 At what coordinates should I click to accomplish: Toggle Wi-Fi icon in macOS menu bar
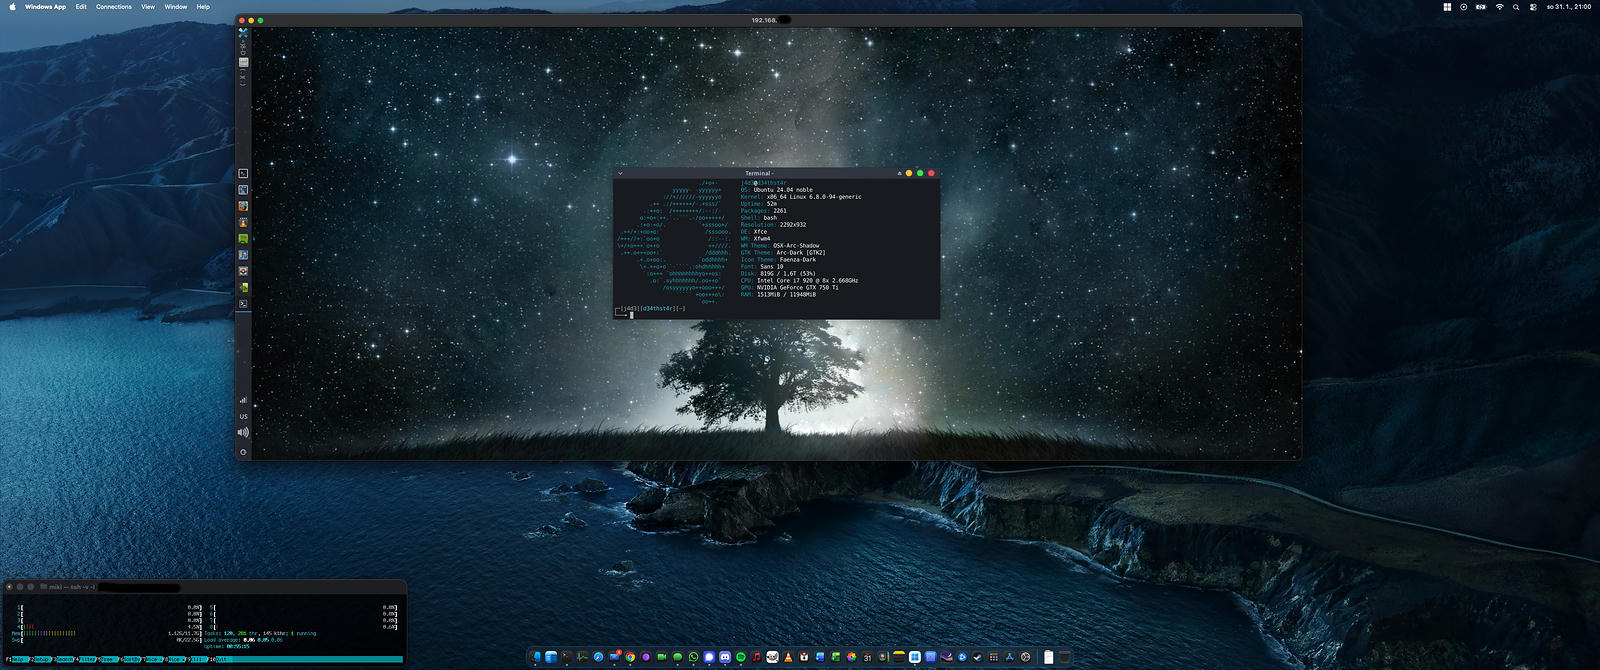(x=1499, y=7)
